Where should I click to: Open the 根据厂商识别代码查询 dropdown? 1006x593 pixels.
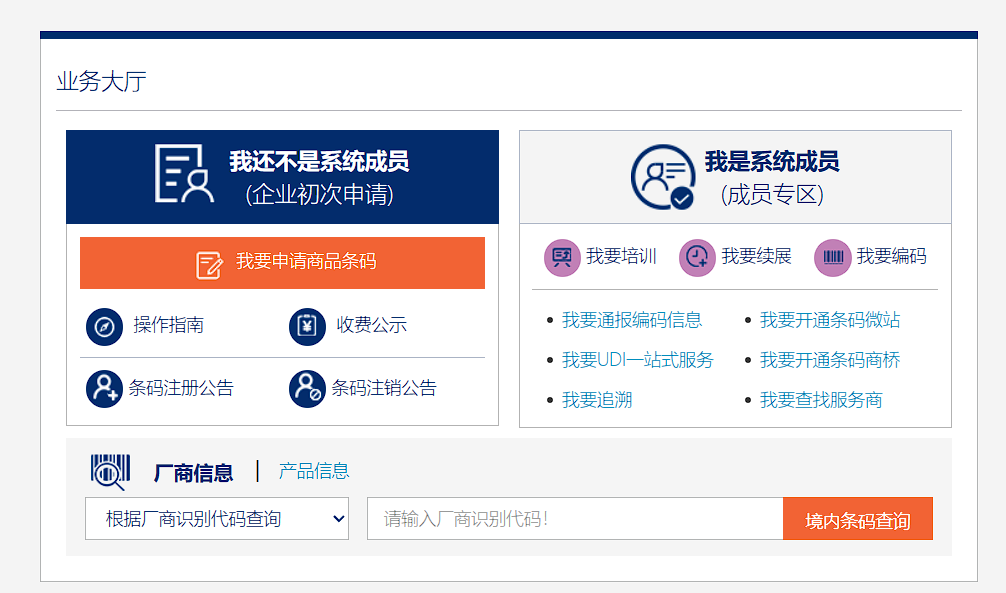216,518
